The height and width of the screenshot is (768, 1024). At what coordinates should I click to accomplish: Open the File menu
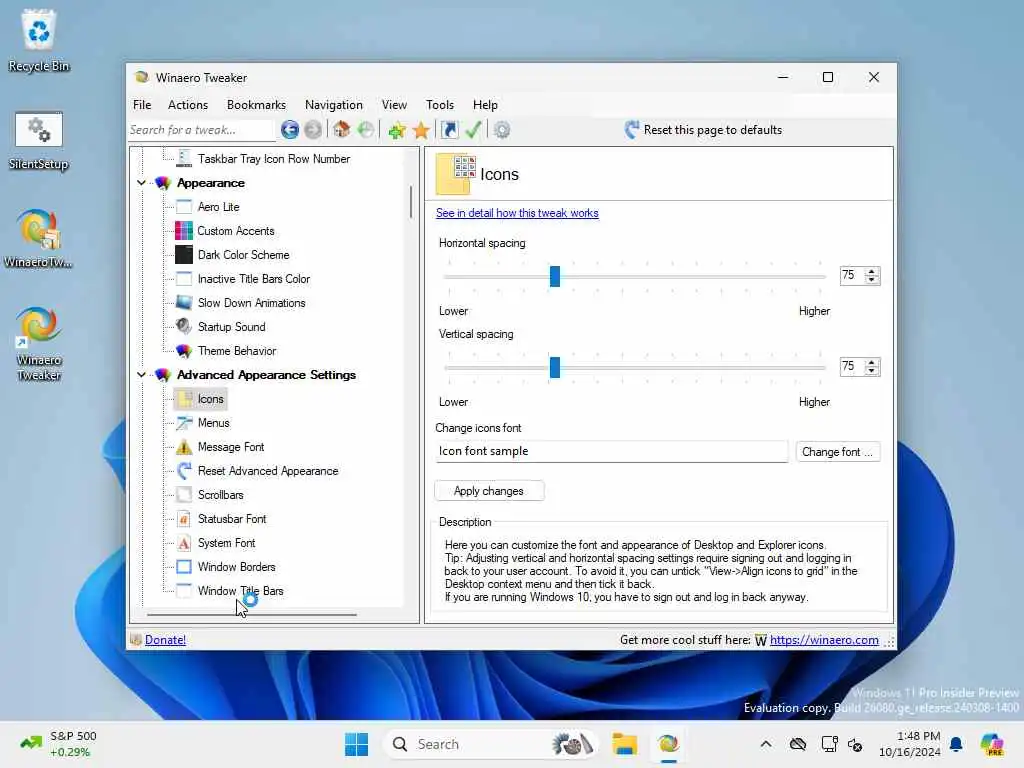point(142,105)
